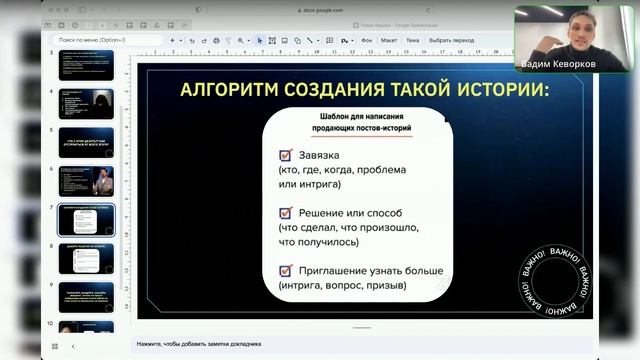Click the Вадим Кеворков video tile
640x360 pixels.
tap(574, 39)
